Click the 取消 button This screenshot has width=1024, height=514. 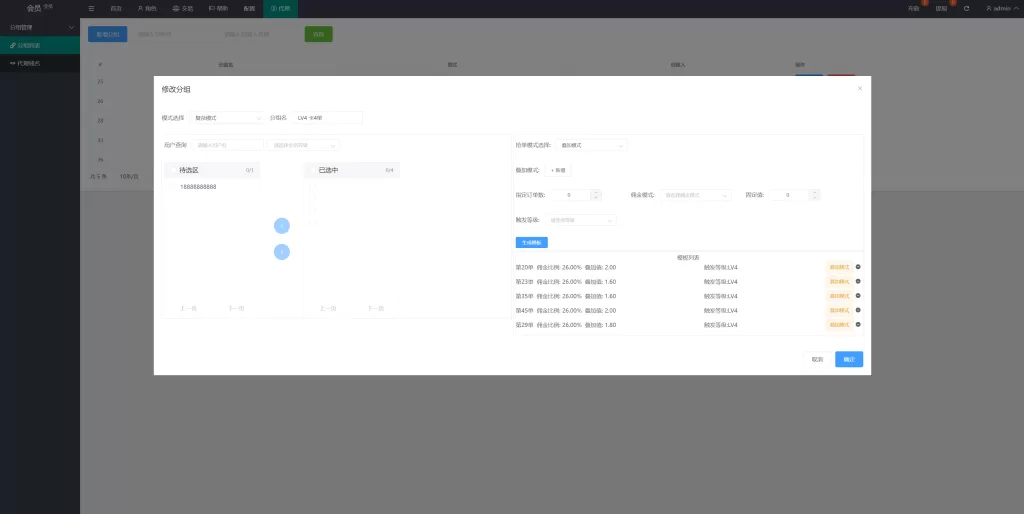[817, 359]
